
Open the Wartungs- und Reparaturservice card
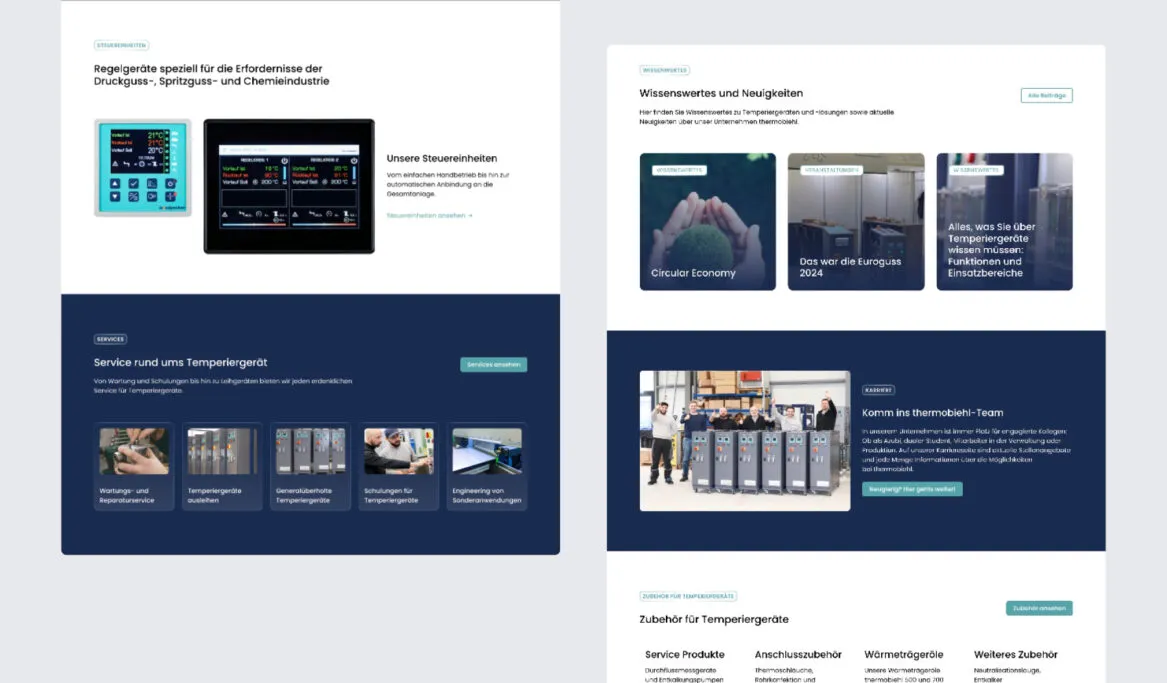pos(134,467)
